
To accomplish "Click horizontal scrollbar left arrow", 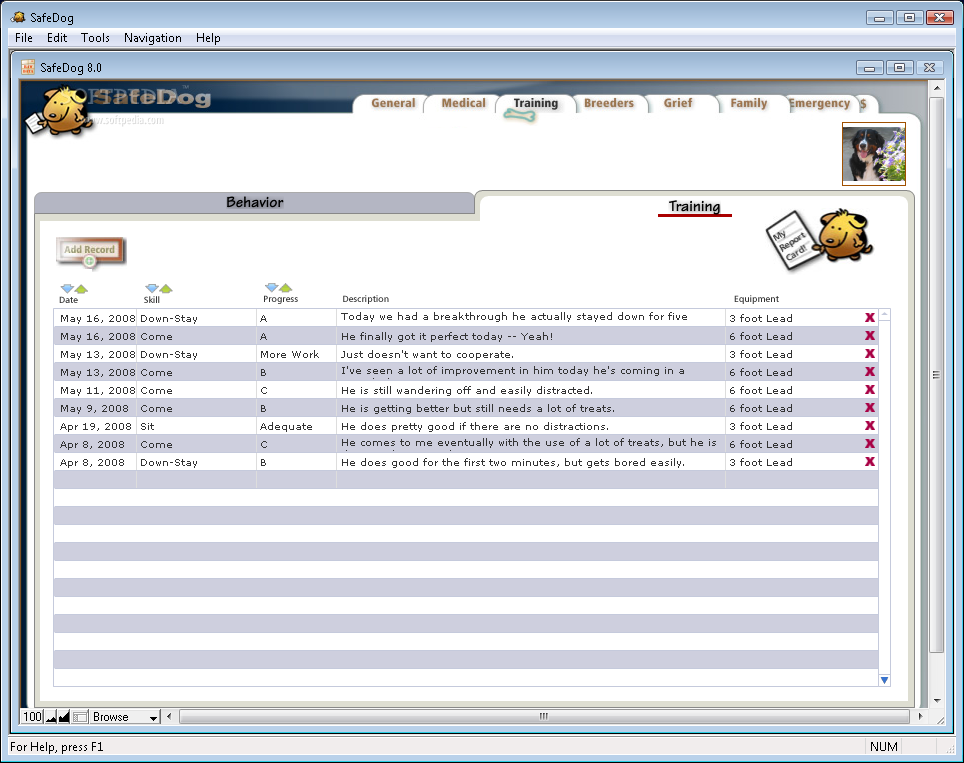I will (x=170, y=716).
